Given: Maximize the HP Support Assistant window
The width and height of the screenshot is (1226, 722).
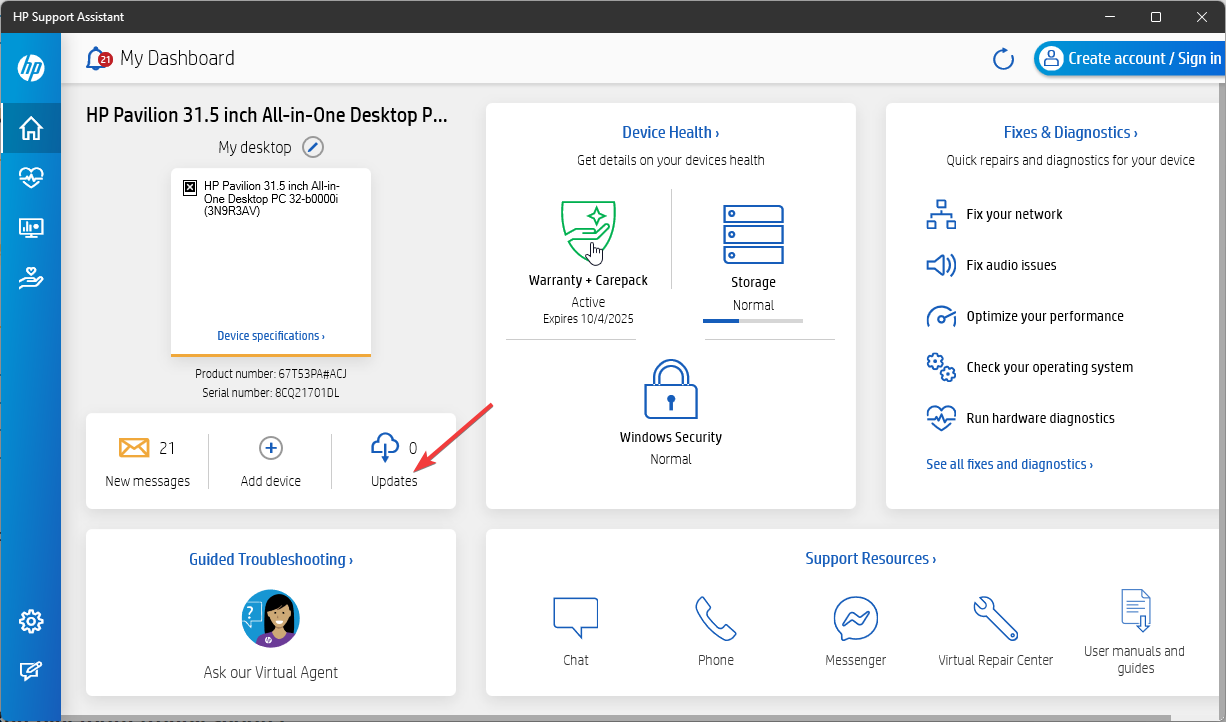Looking at the screenshot, I should point(1156,17).
